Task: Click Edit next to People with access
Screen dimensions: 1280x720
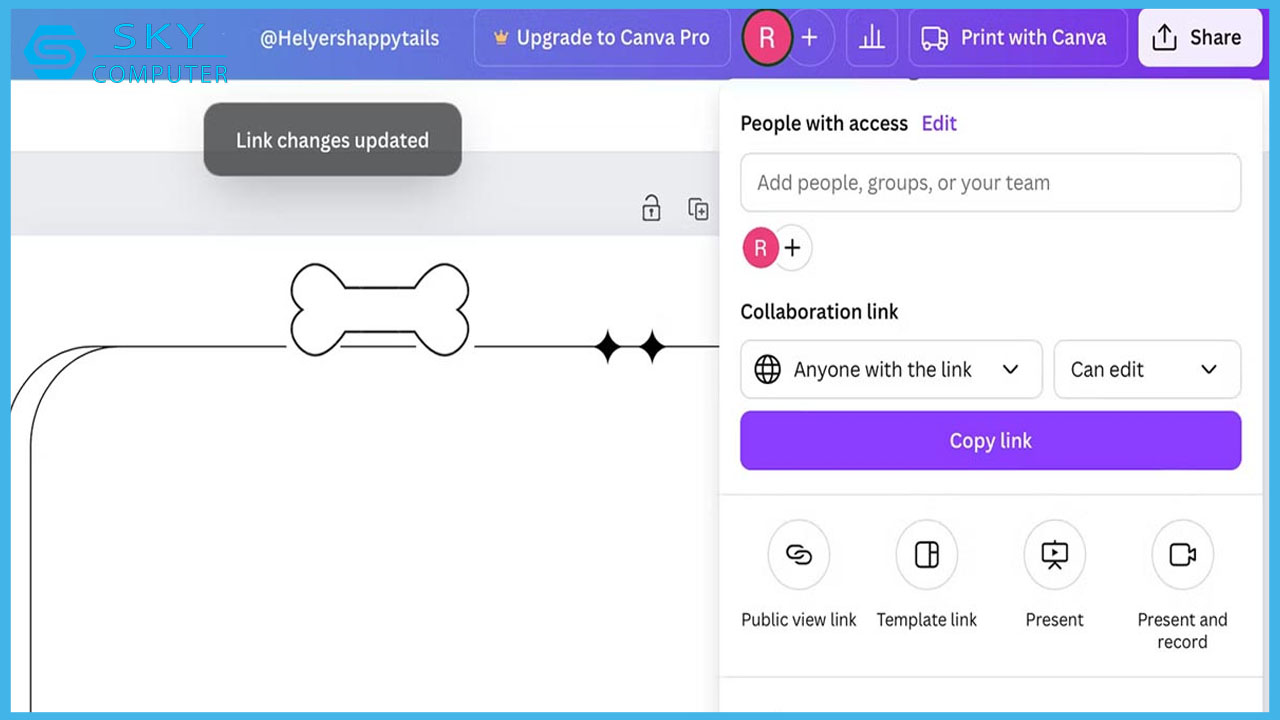Action: (939, 123)
